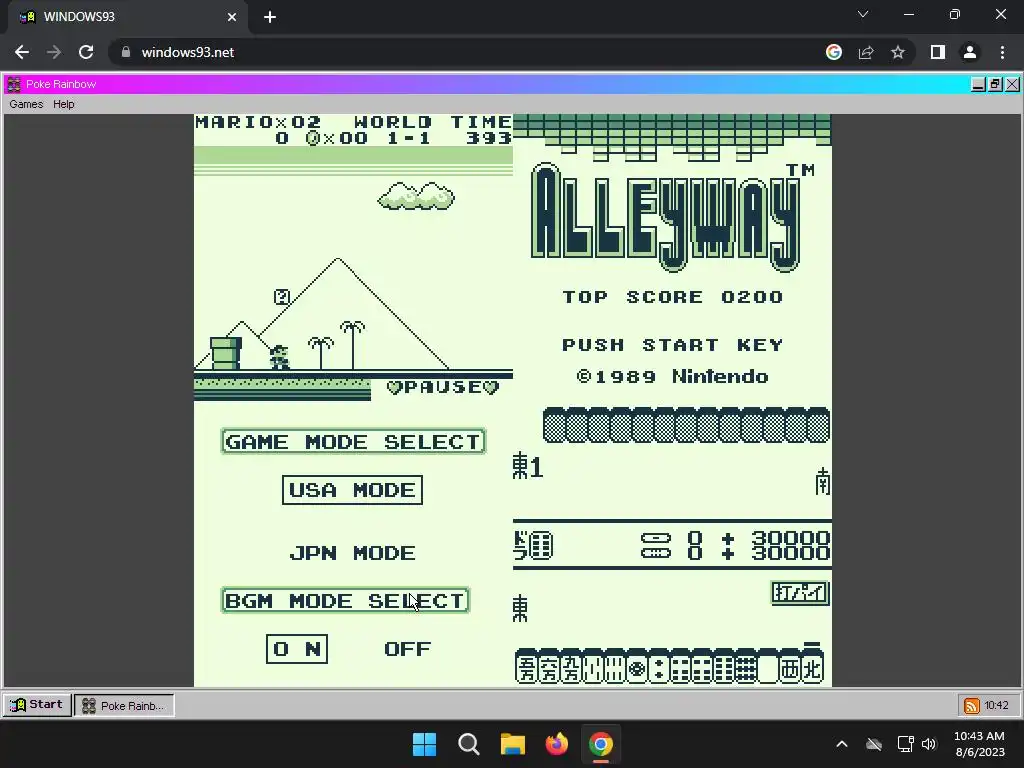Screen dimensions: 1024x768
Task: Open File Explorer from taskbar
Action: coord(513,744)
